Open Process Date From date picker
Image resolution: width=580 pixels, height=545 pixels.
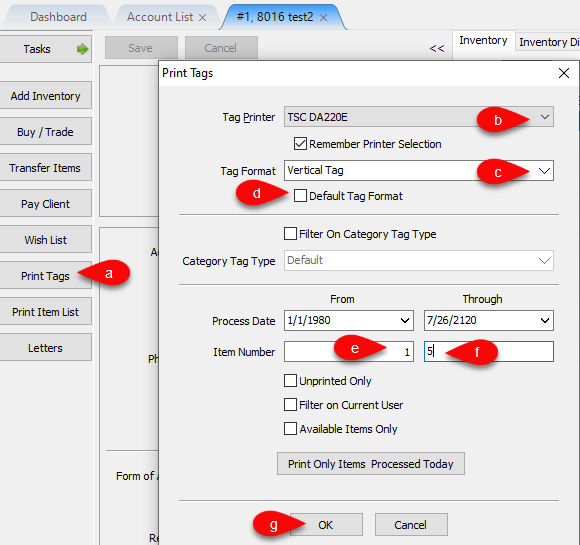pos(405,320)
